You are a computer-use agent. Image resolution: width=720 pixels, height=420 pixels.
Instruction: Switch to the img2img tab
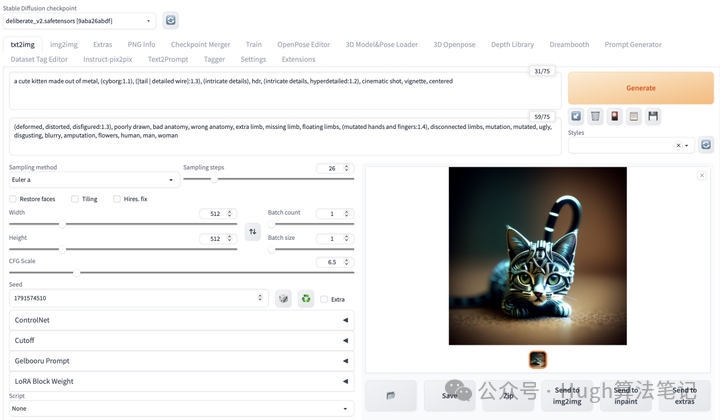64,45
